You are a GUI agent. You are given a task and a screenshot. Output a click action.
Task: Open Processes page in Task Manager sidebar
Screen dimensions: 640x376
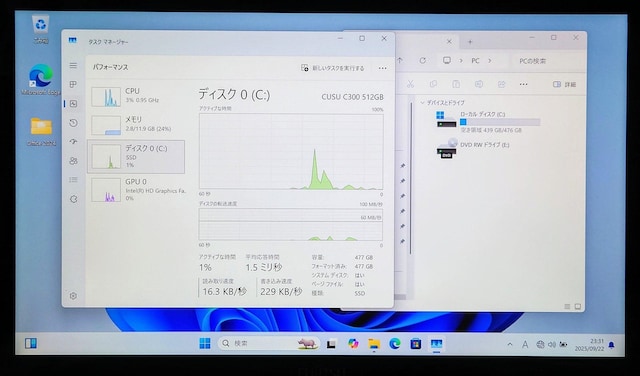tap(73, 85)
